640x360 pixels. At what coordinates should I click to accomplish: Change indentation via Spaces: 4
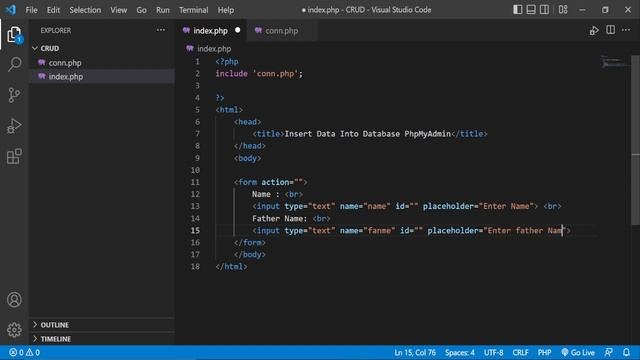[x=460, y=352]
